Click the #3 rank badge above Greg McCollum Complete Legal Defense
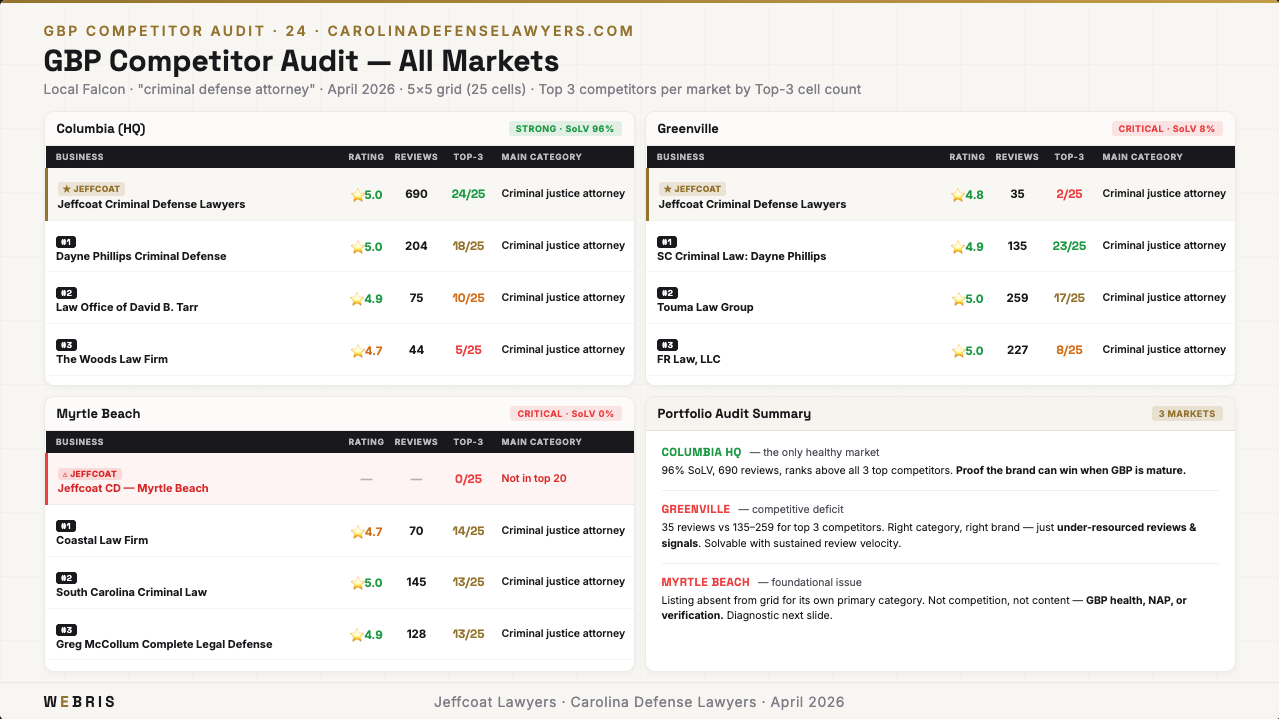 [66, 630]
